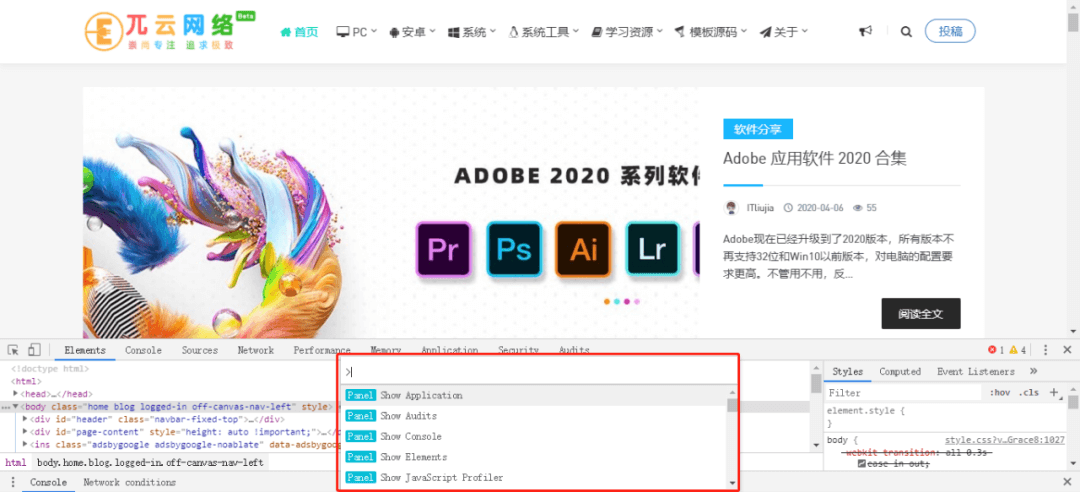The width and height of the screenshot is (1080, 492).
Task: Expand the ins adsbygoogle element node
Action: (x=25, y=444)
